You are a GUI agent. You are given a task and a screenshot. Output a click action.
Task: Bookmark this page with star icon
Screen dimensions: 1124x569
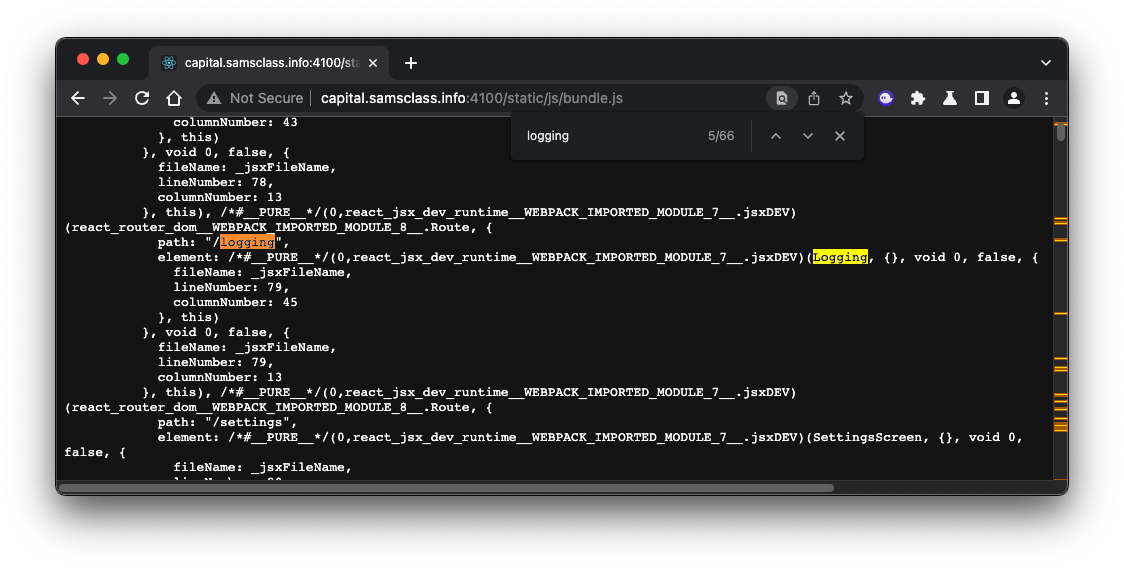(x=846, y=98)
